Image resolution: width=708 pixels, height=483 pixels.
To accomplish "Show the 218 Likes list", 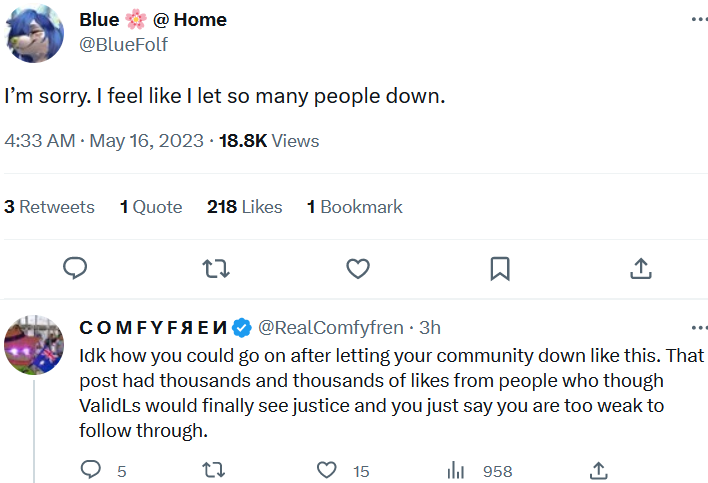I will (244, 207).
